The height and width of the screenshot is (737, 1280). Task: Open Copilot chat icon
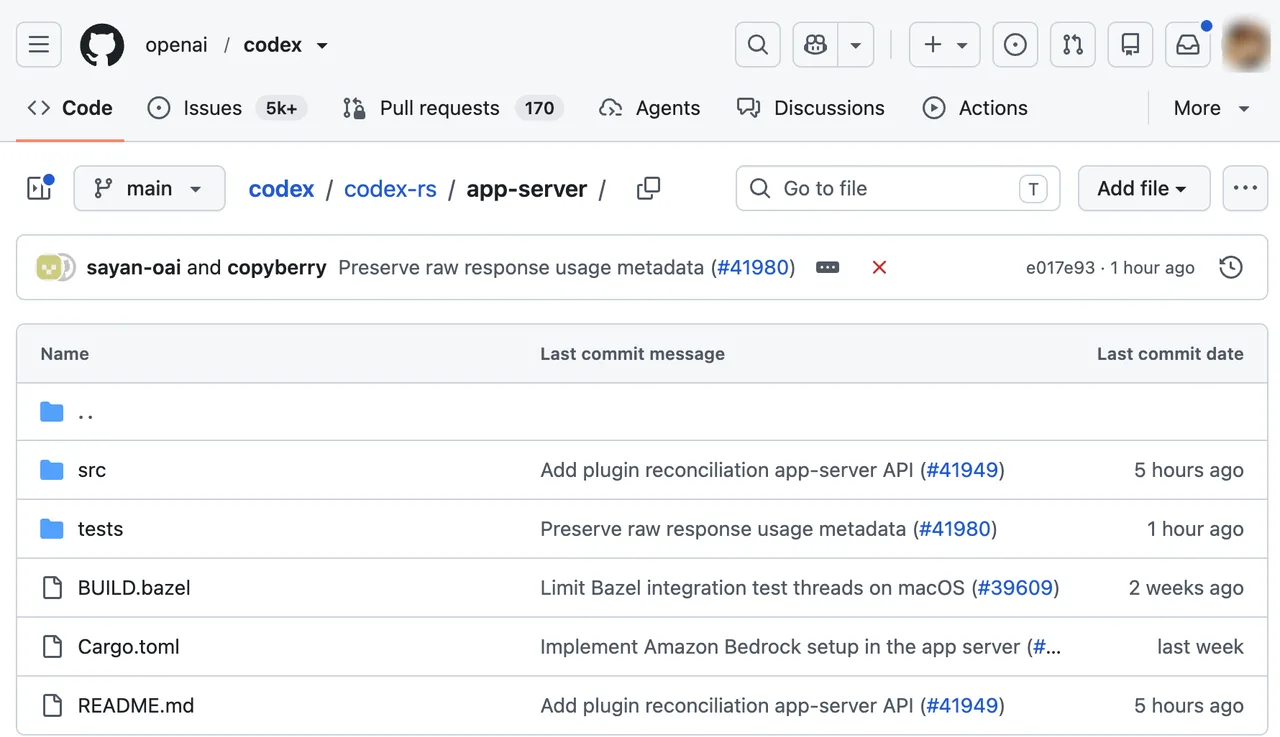[x=816, y=45]
